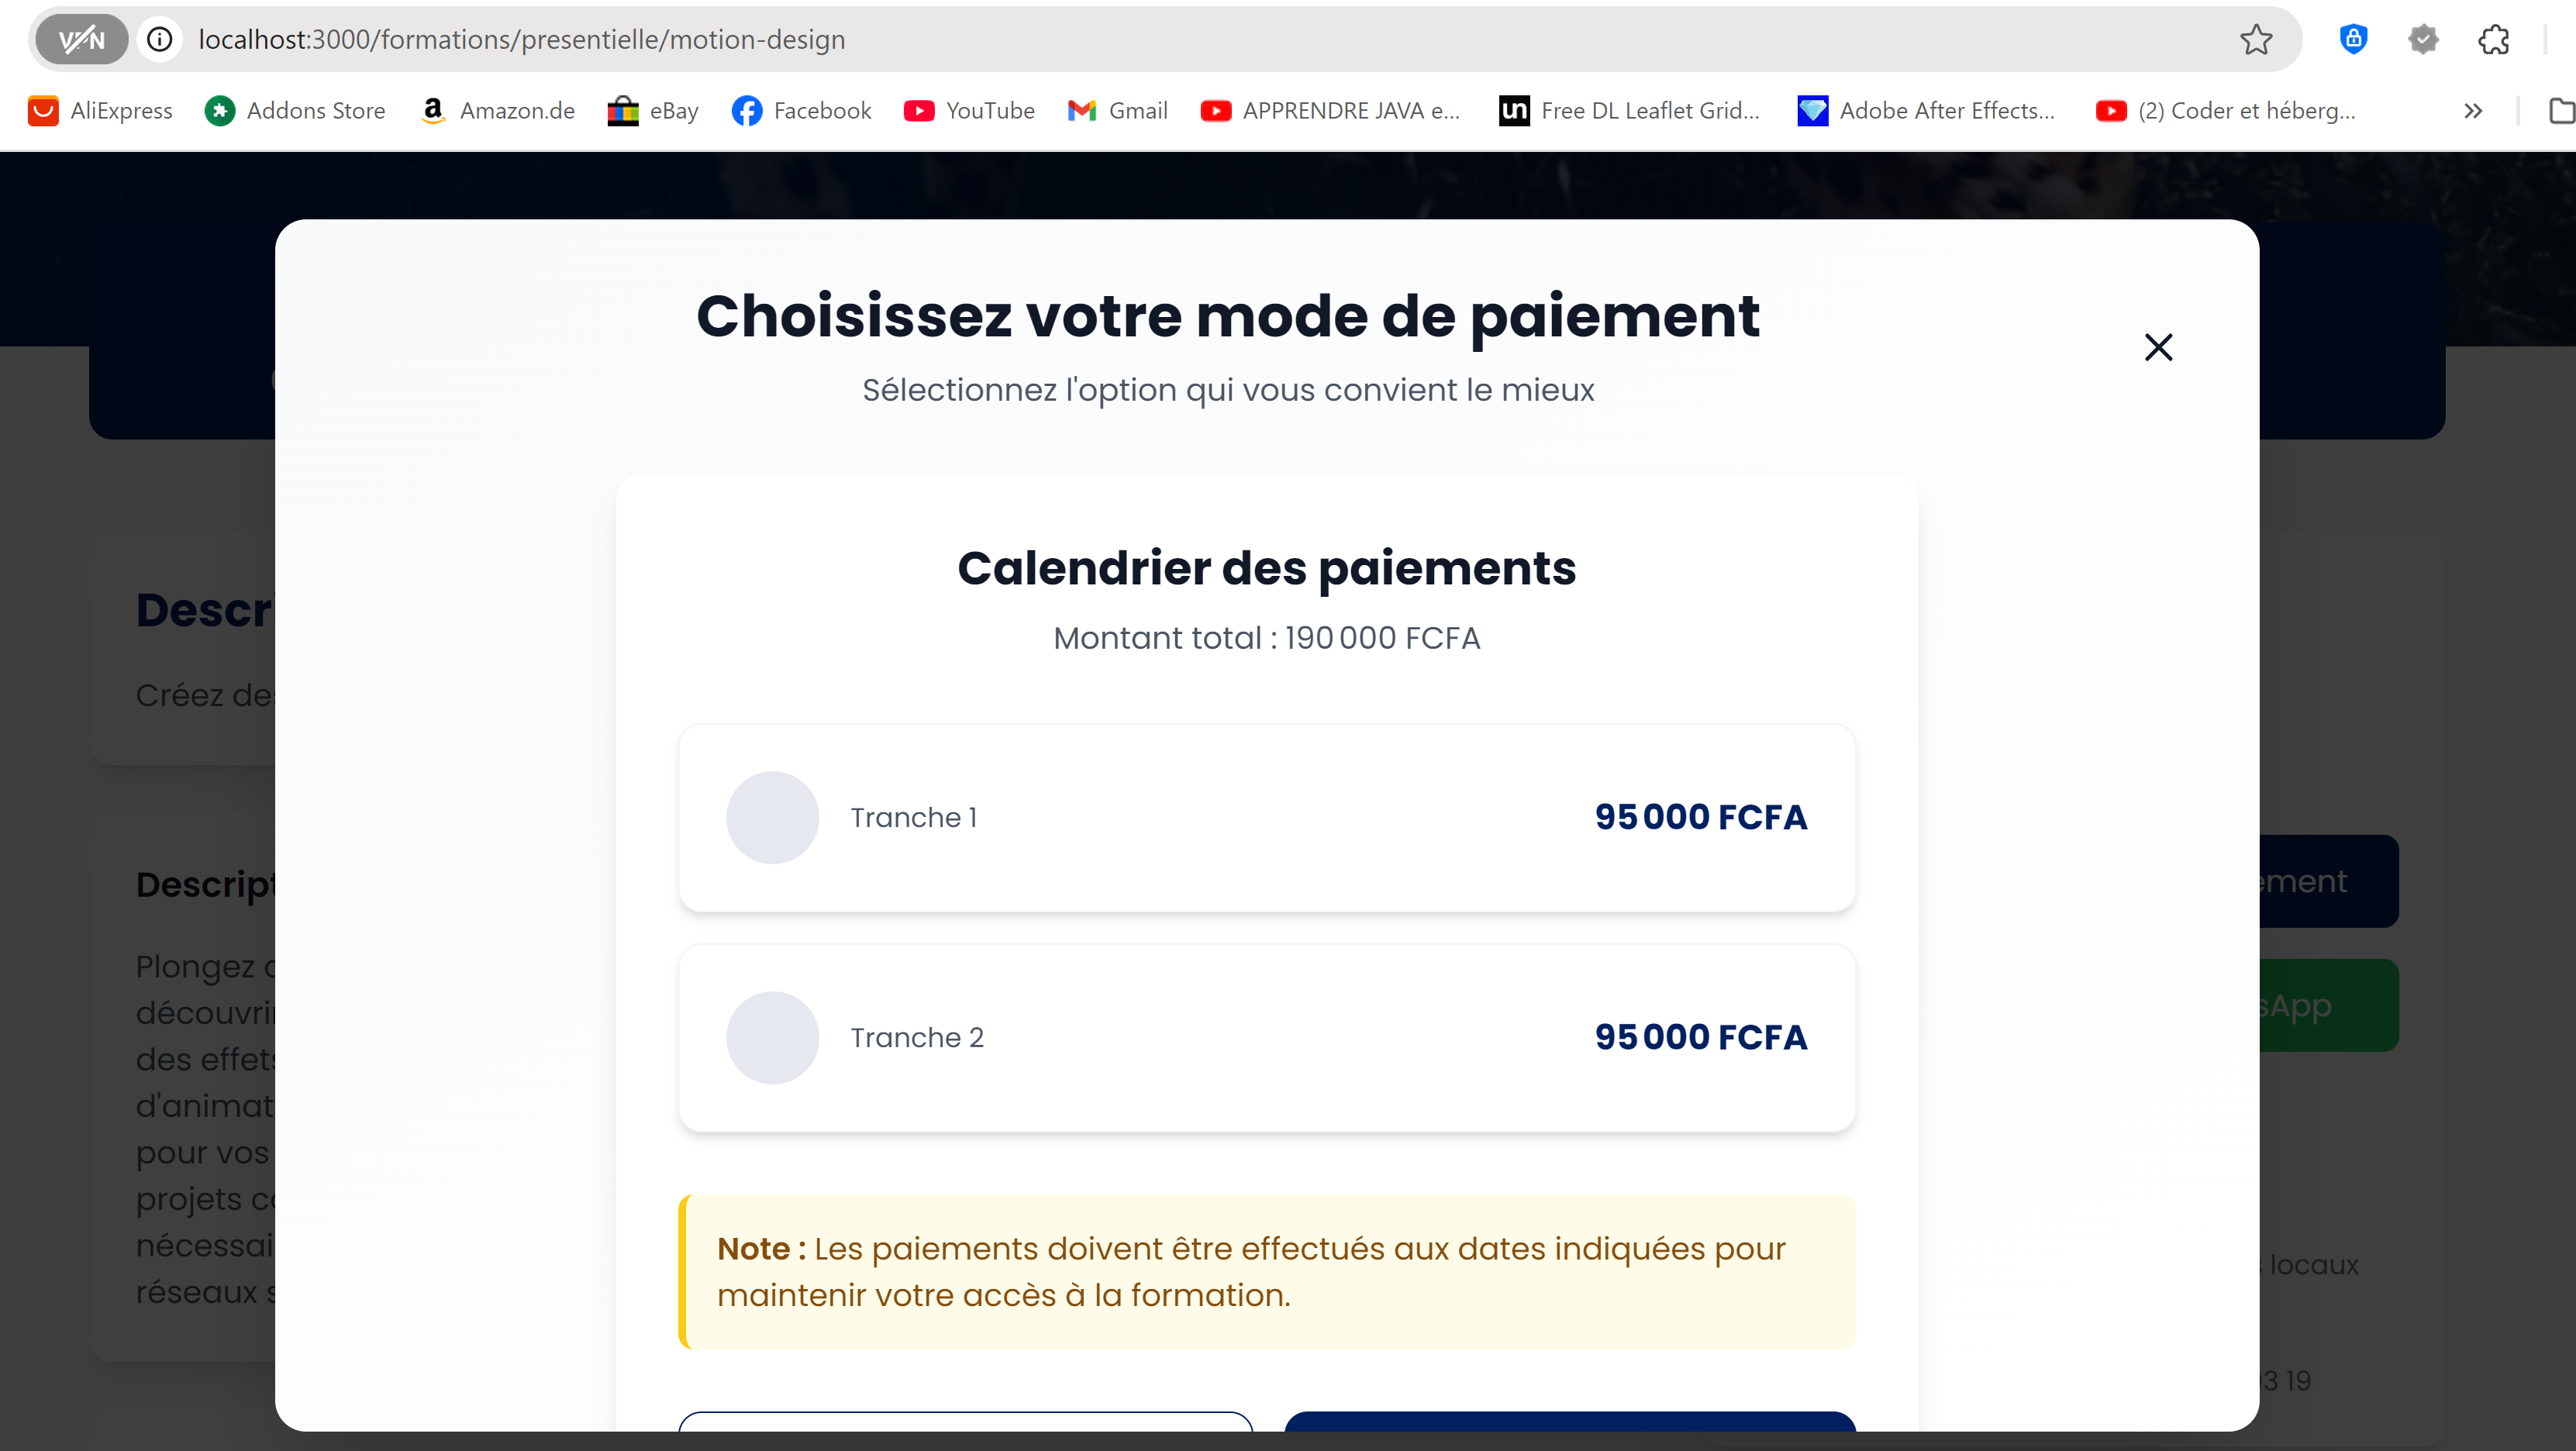Open the Free DL Leaflet Grid bookmark

1630,110
